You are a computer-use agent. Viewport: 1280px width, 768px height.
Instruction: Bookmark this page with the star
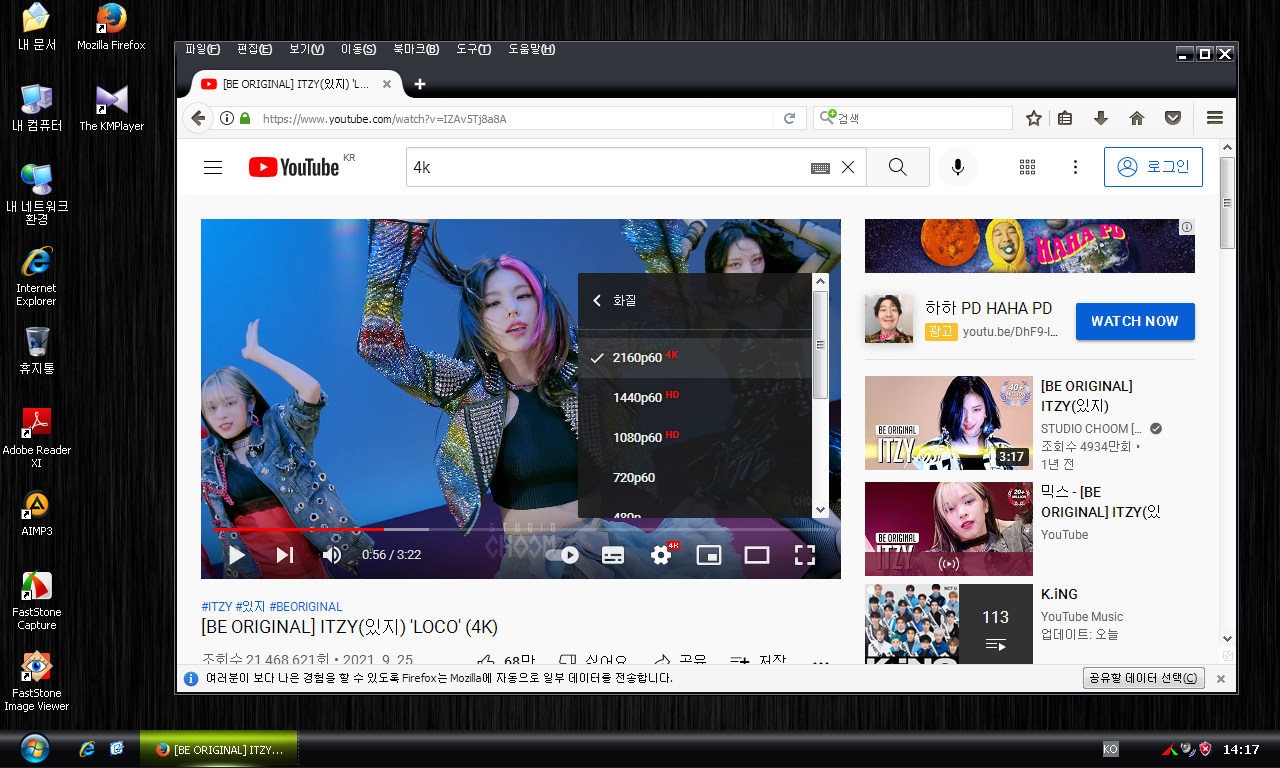click(1034, 118)
